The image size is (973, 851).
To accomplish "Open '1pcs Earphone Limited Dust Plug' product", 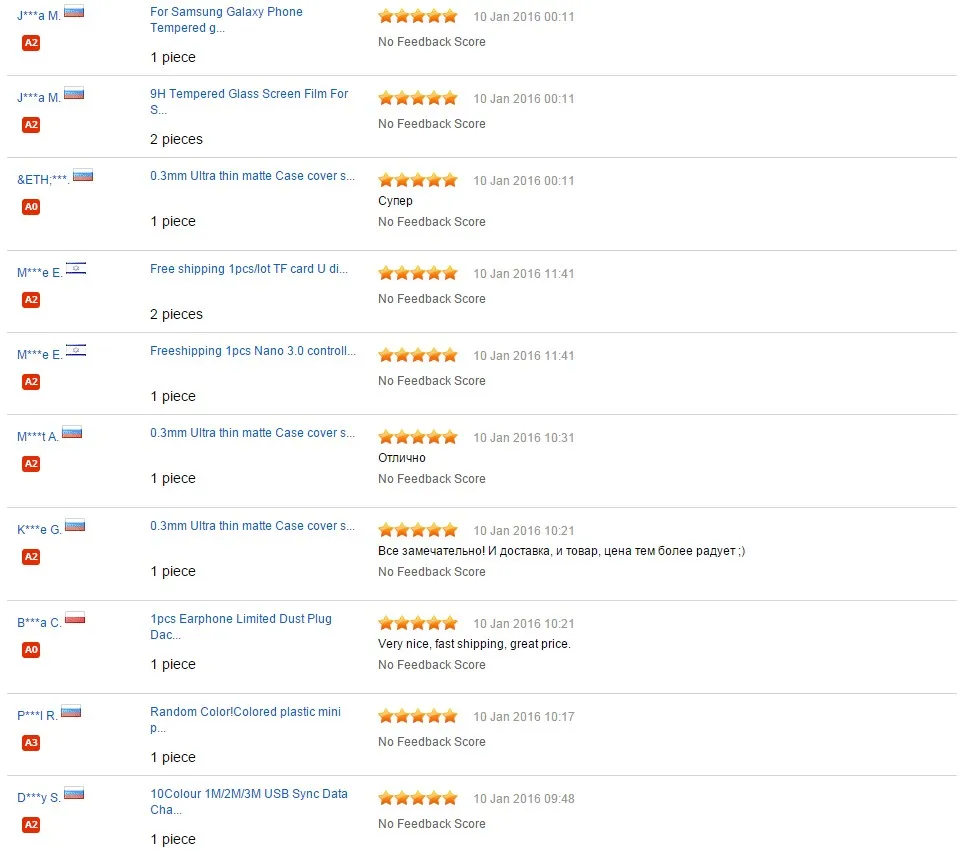I will point(241,627).
